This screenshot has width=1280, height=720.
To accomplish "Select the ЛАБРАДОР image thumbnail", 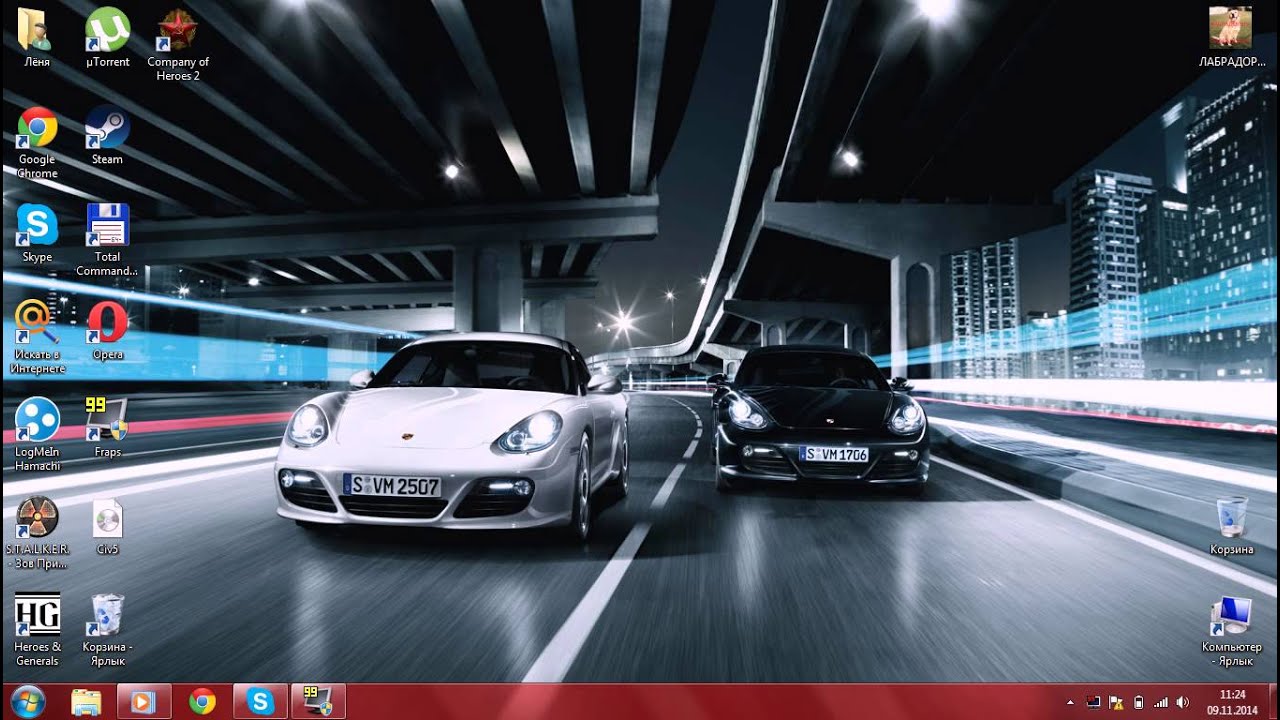I will coord(1231,38).
